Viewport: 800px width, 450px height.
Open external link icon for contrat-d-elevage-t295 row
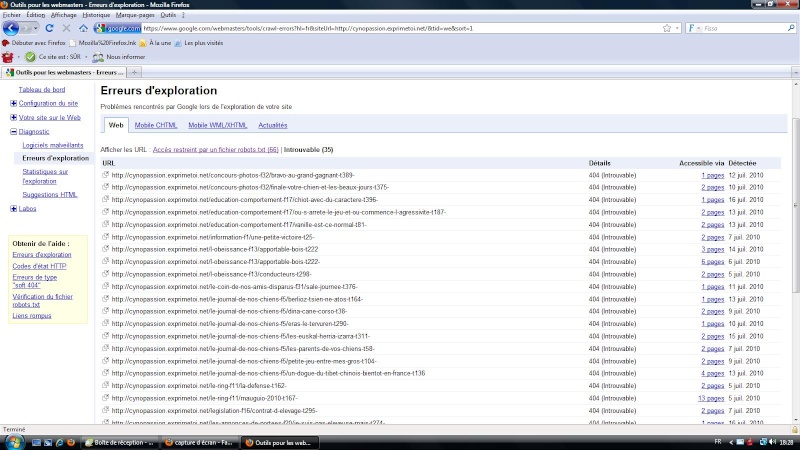[x=106, y=410]
